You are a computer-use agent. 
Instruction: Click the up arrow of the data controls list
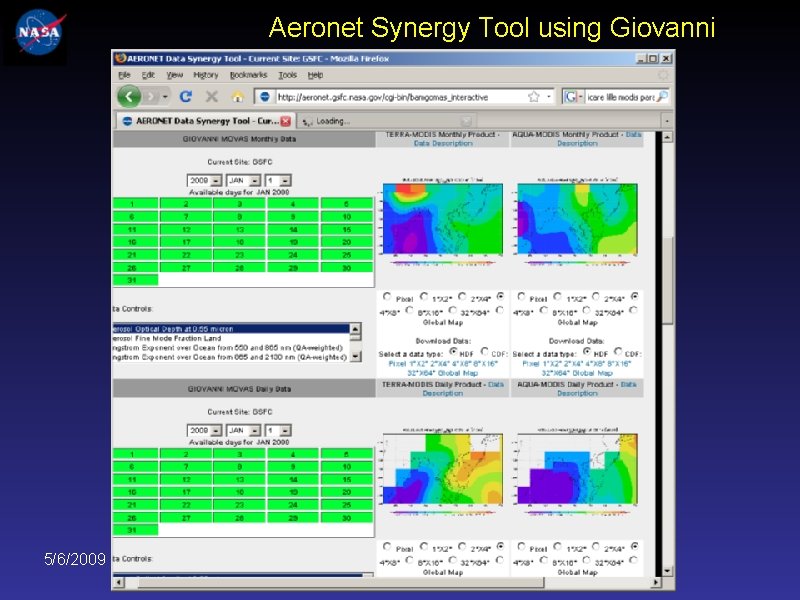(x=356, y=328)
